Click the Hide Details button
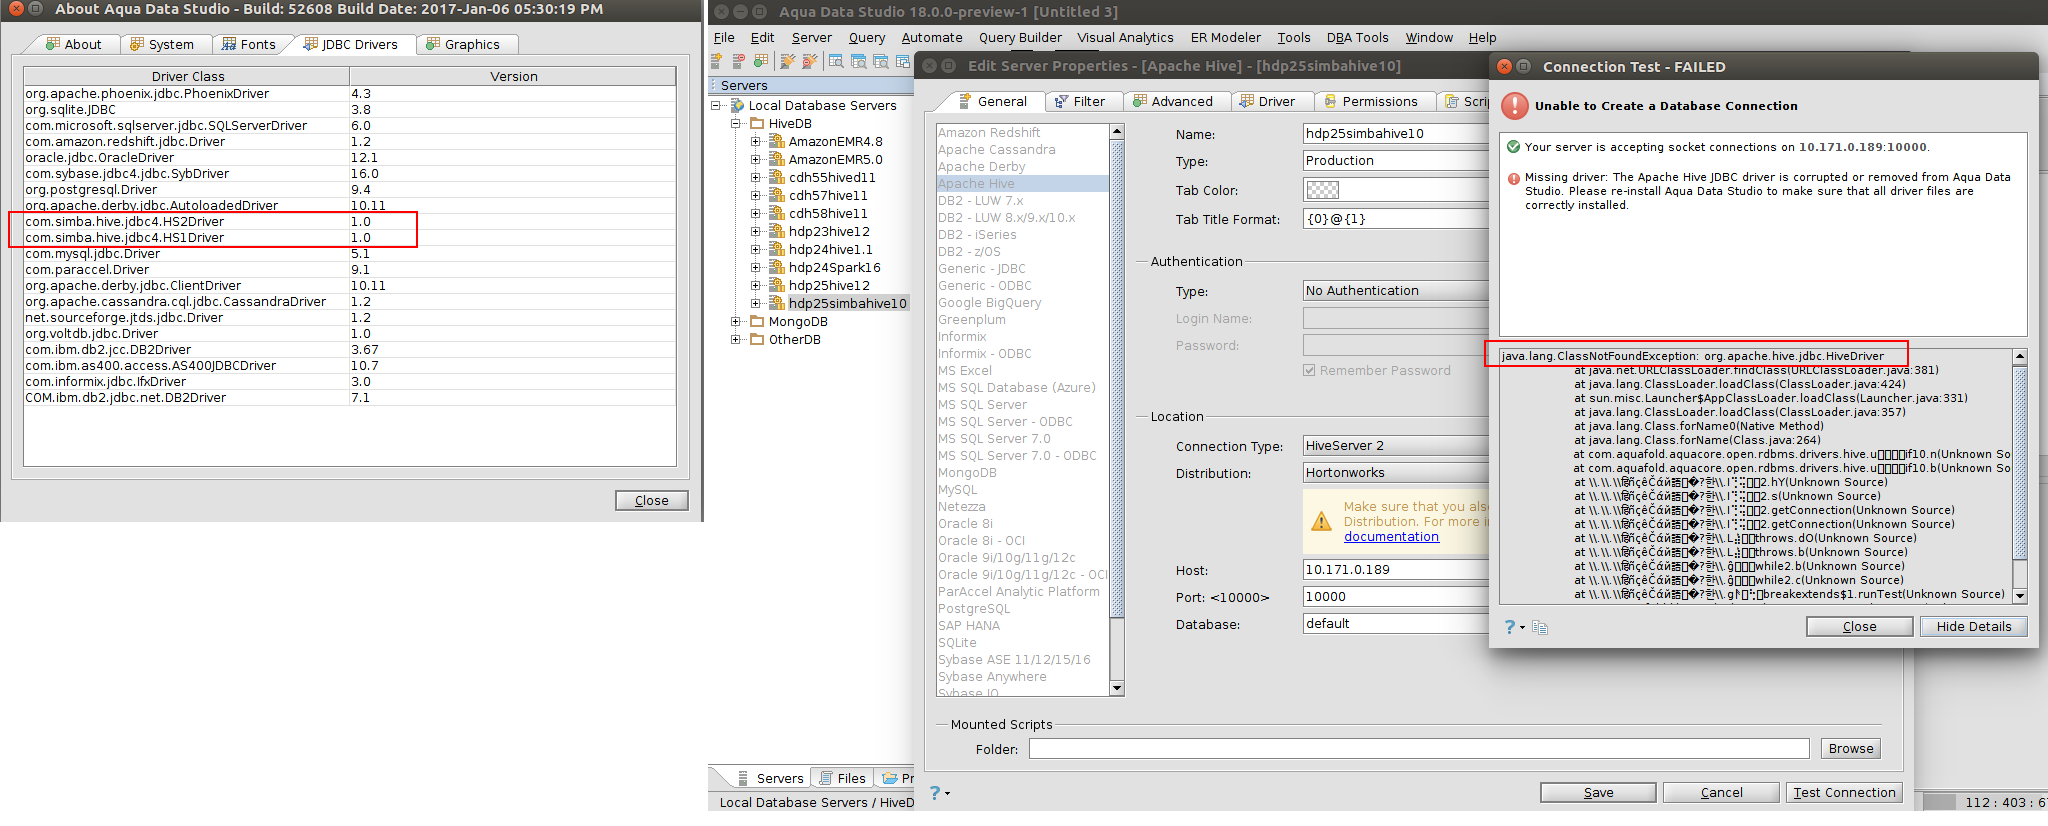The image size is (2048, 826). coord(1974,626)
